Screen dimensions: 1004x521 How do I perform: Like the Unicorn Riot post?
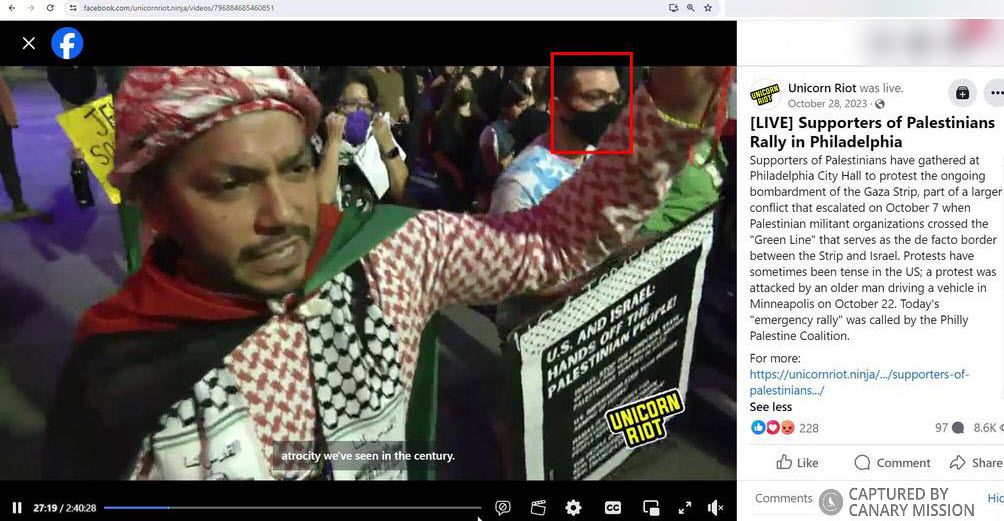[797, 462]
